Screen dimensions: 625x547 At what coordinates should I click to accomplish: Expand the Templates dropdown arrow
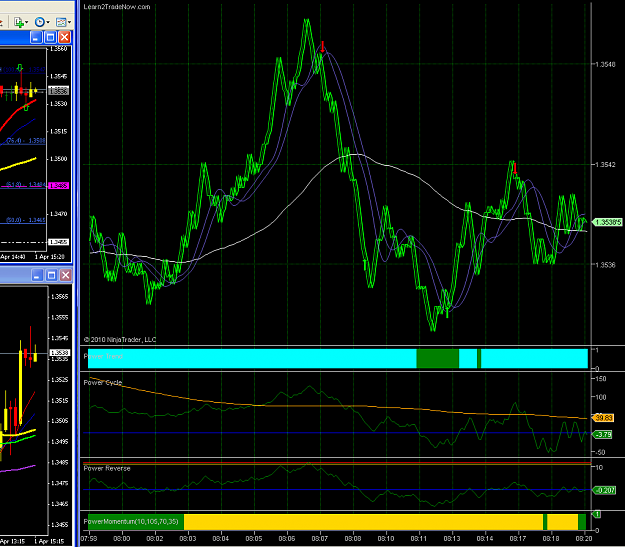pos(69,22)
